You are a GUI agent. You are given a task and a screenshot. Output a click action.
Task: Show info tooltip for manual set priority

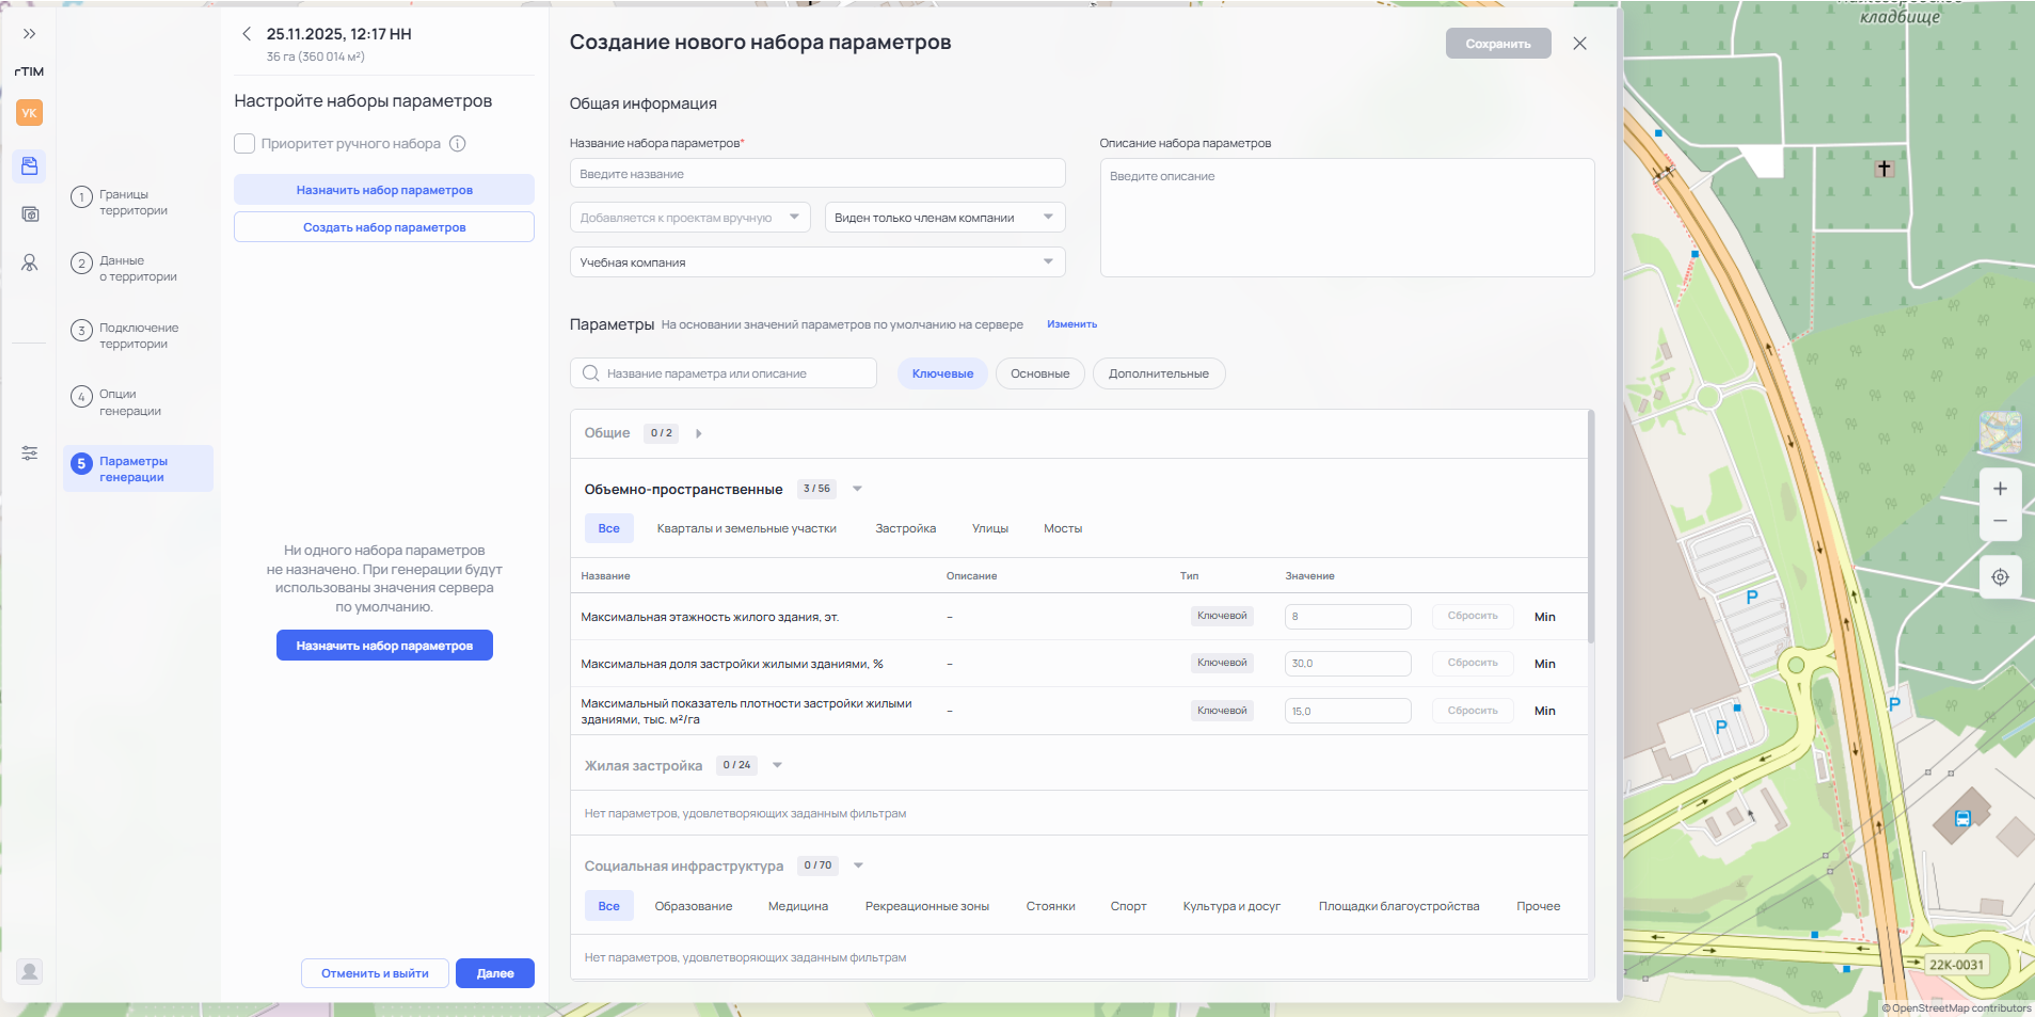pyautogui.click(x=458, y=144)
